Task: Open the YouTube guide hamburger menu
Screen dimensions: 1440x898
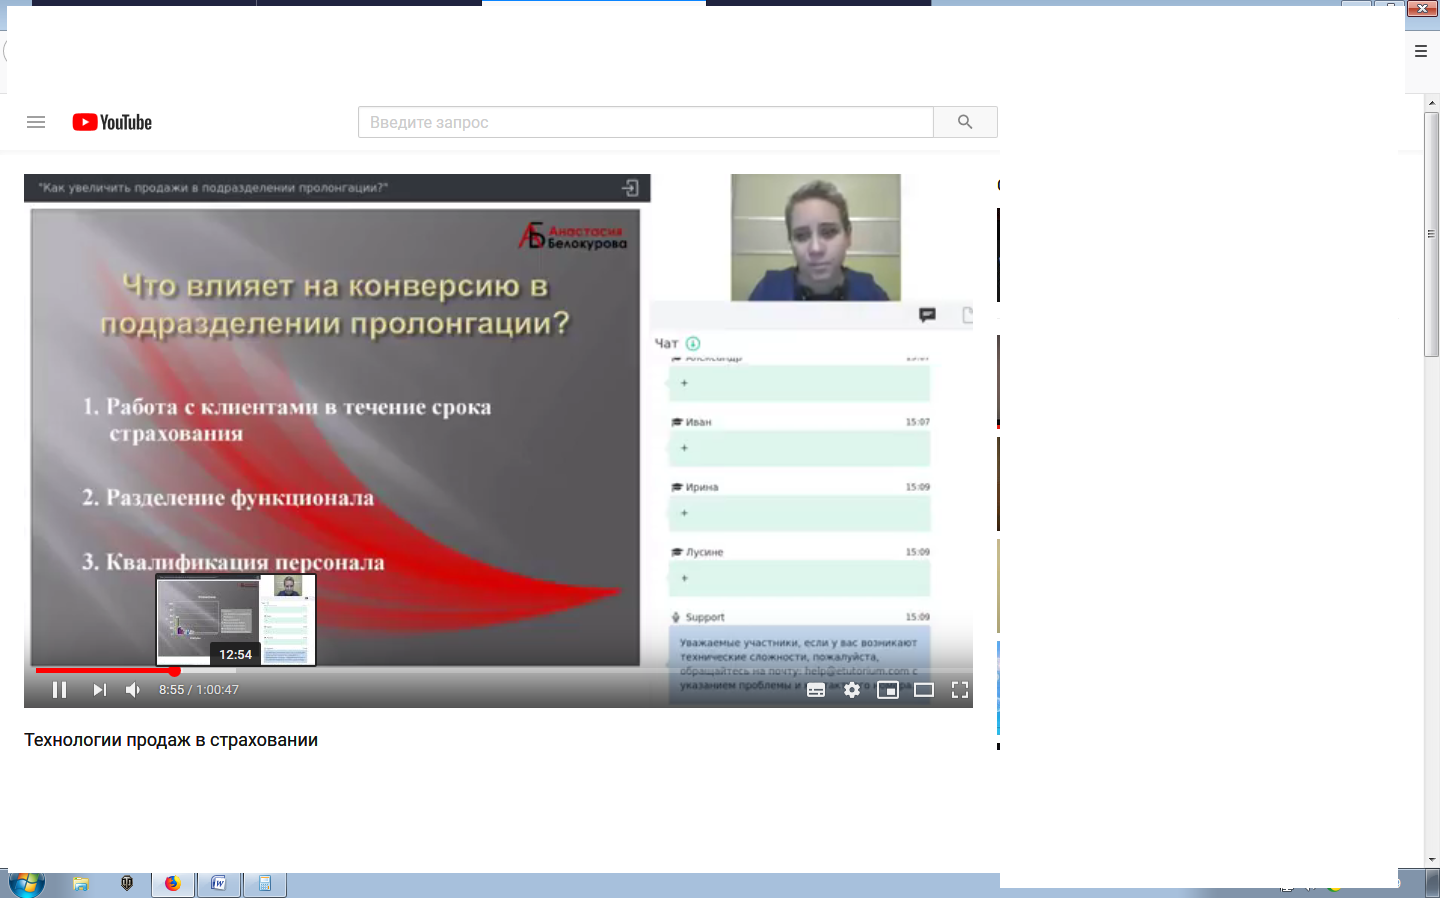Action: pyautogui.click(x=36, y=122)
